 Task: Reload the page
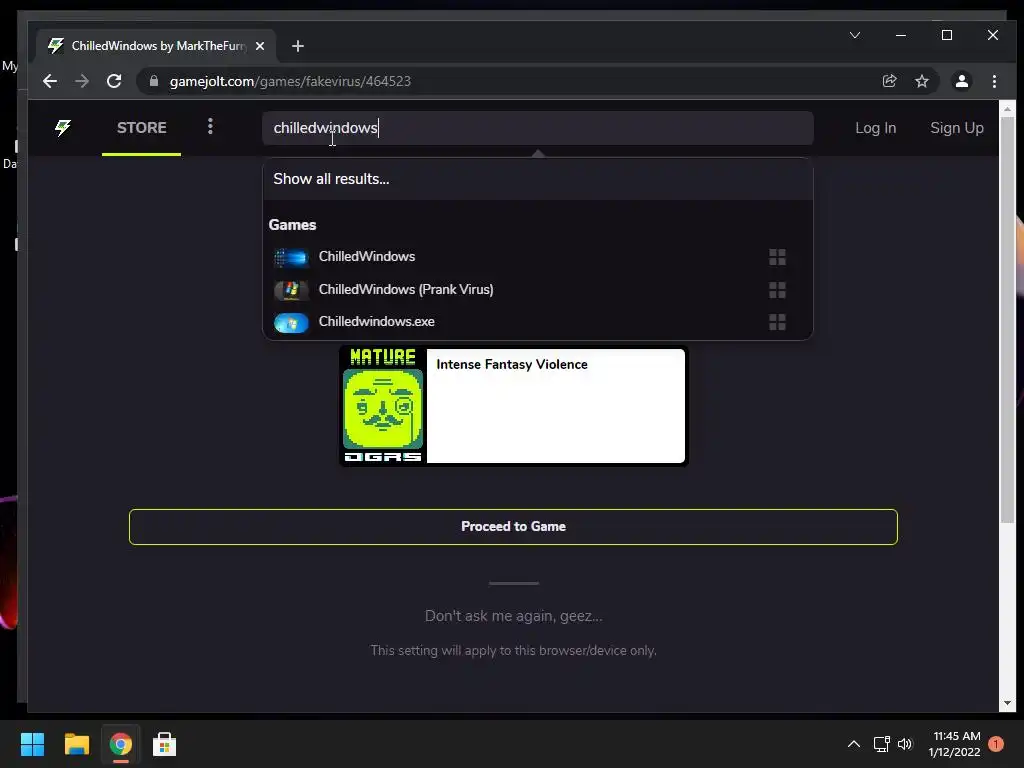(x=114, y=81)
